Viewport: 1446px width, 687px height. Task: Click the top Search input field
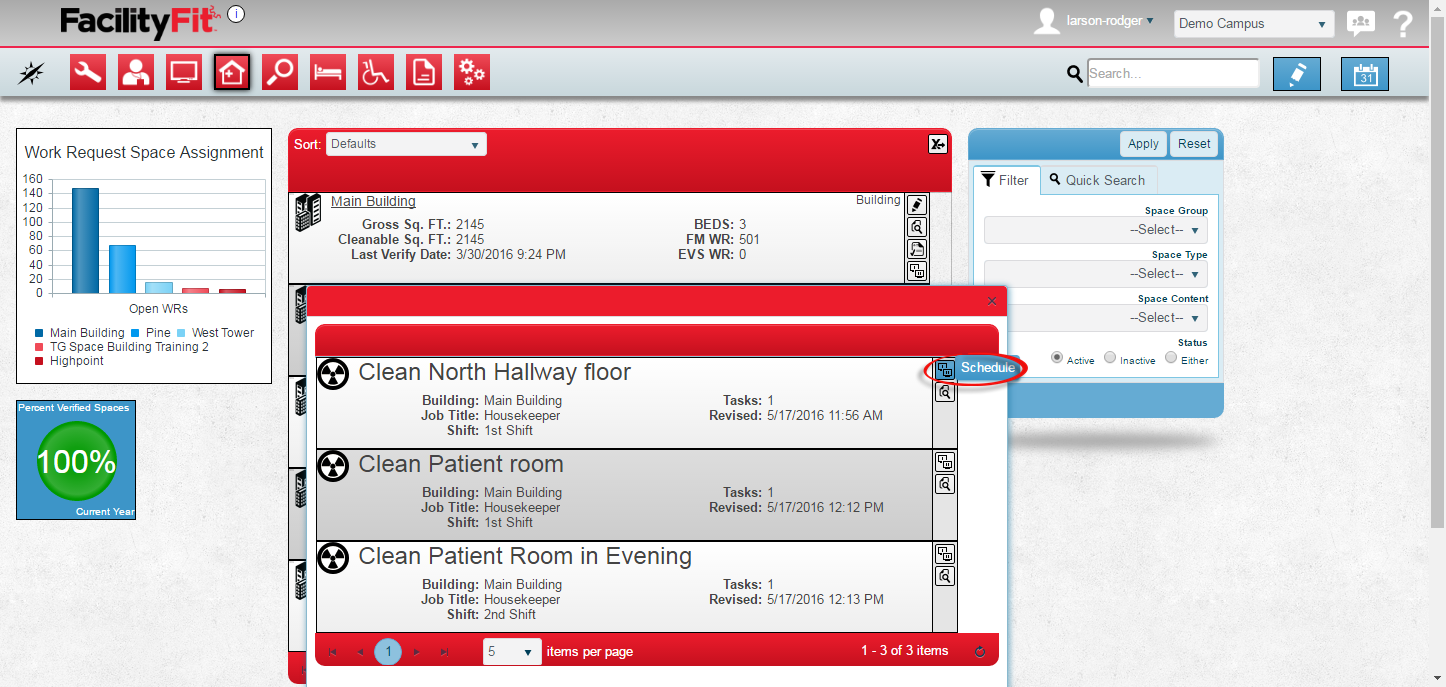(1172, 73)
